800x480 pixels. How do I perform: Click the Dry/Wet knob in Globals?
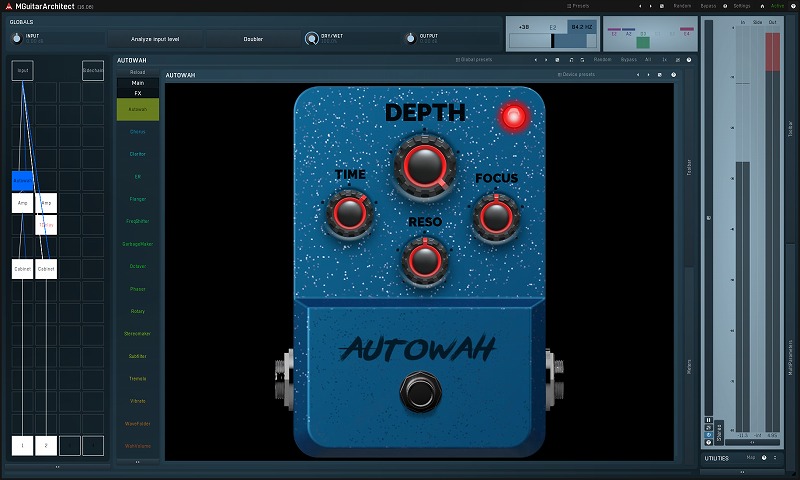(x=312, y=38)
